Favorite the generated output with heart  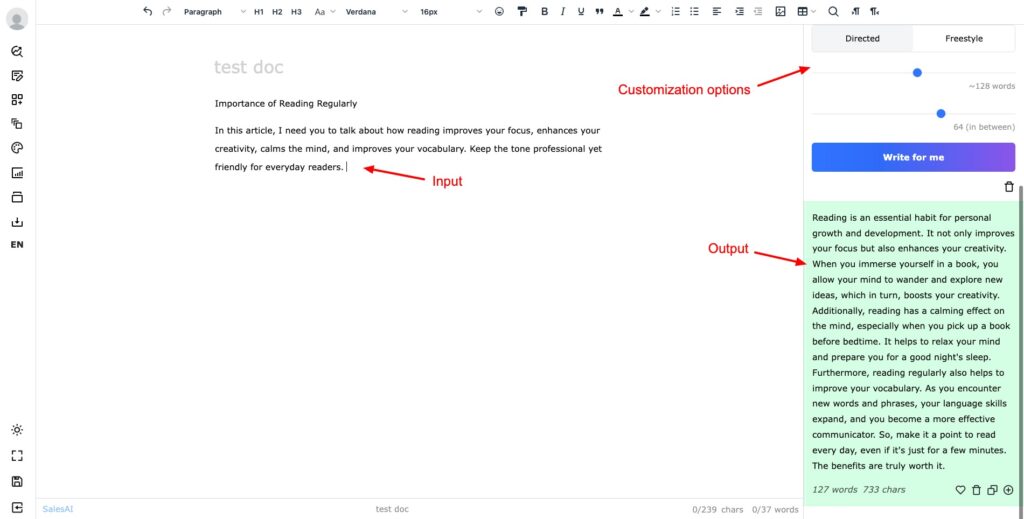961,490
